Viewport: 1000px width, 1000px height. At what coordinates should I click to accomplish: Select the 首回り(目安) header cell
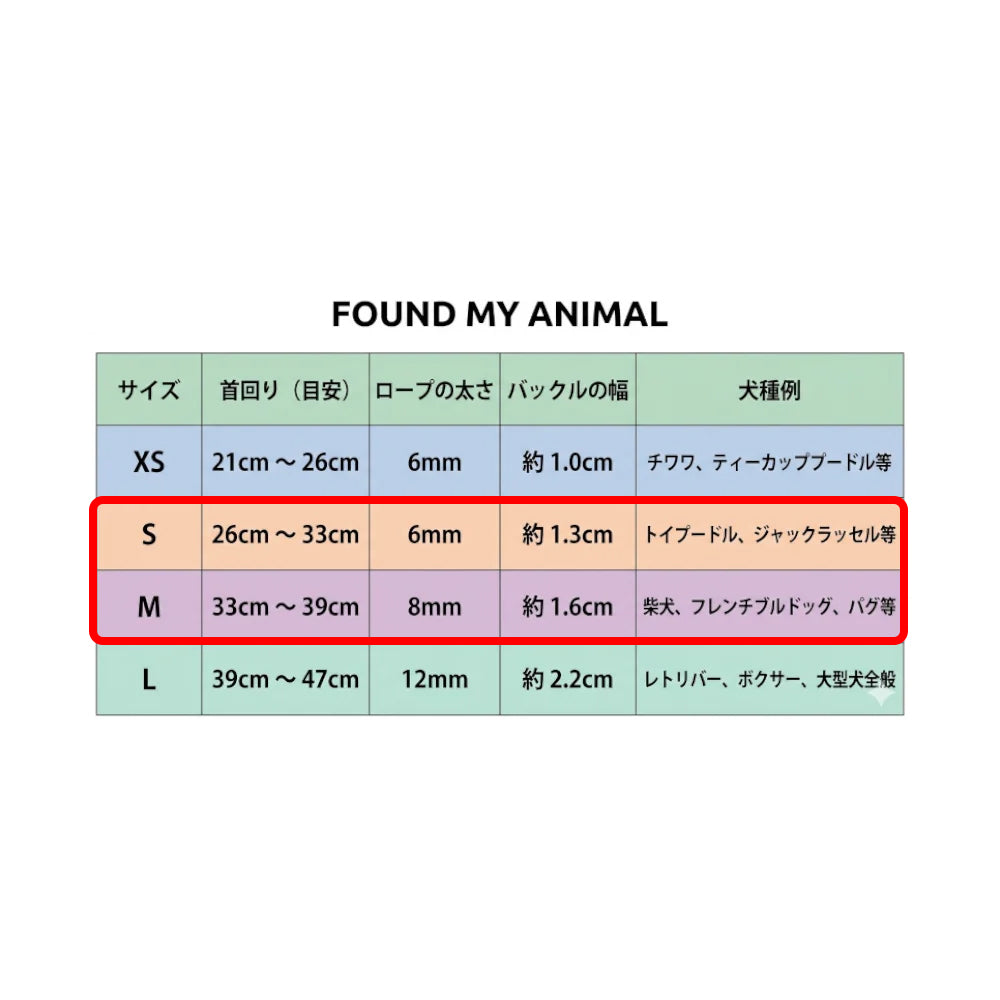coord(285,389)
